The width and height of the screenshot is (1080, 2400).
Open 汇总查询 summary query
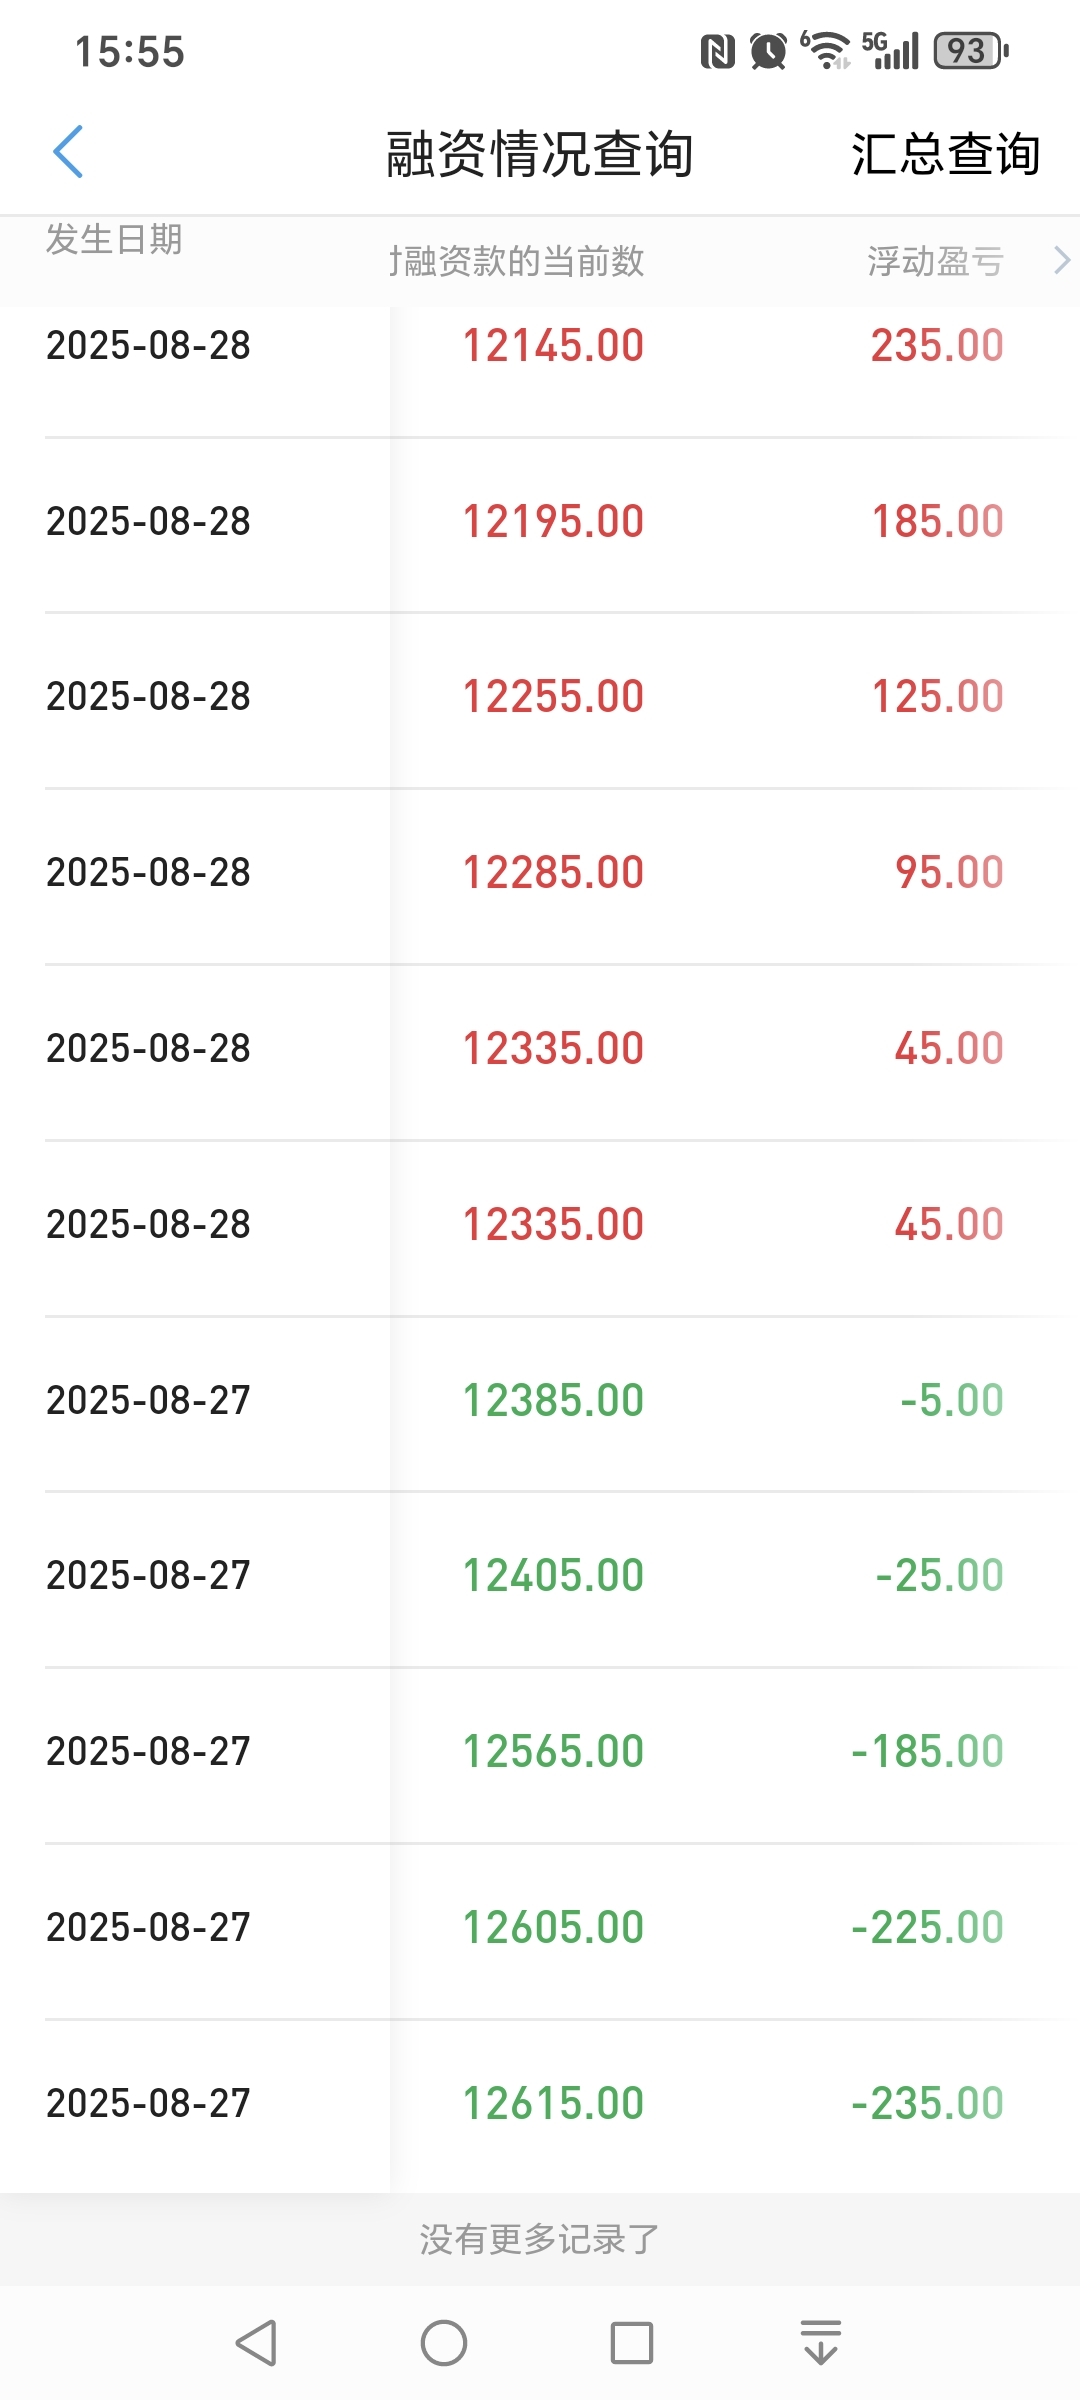[946, 154]
